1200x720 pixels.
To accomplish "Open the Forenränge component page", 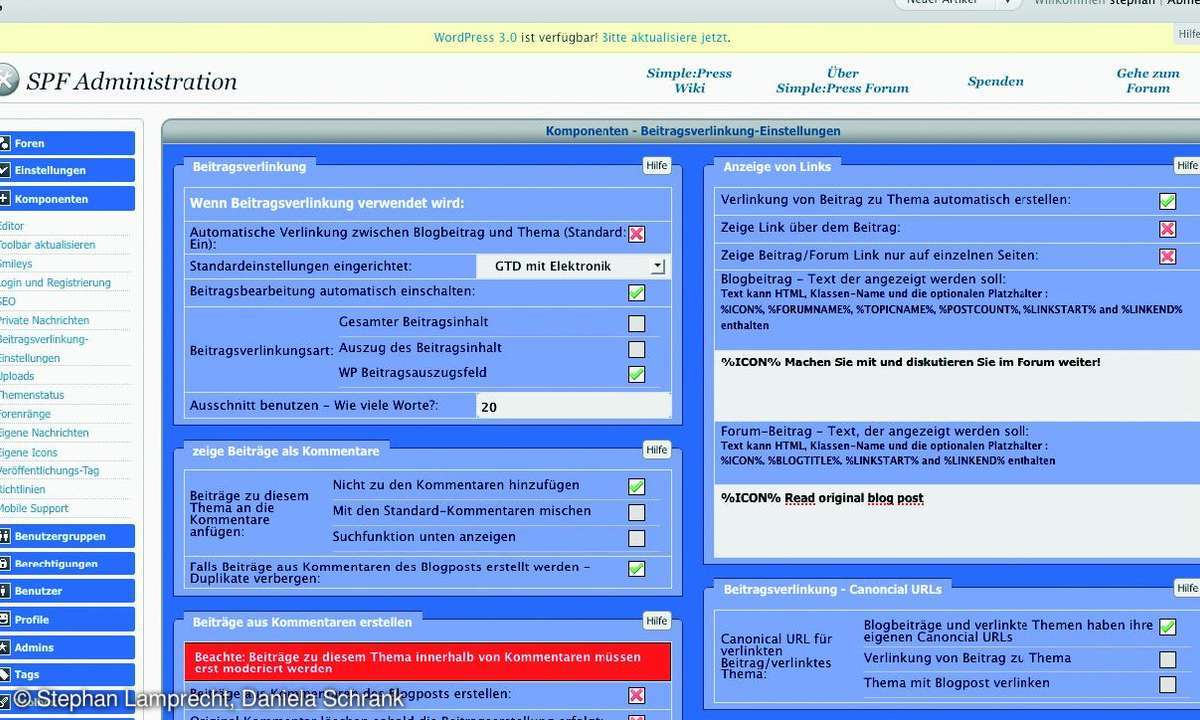I will click(25, 414).
